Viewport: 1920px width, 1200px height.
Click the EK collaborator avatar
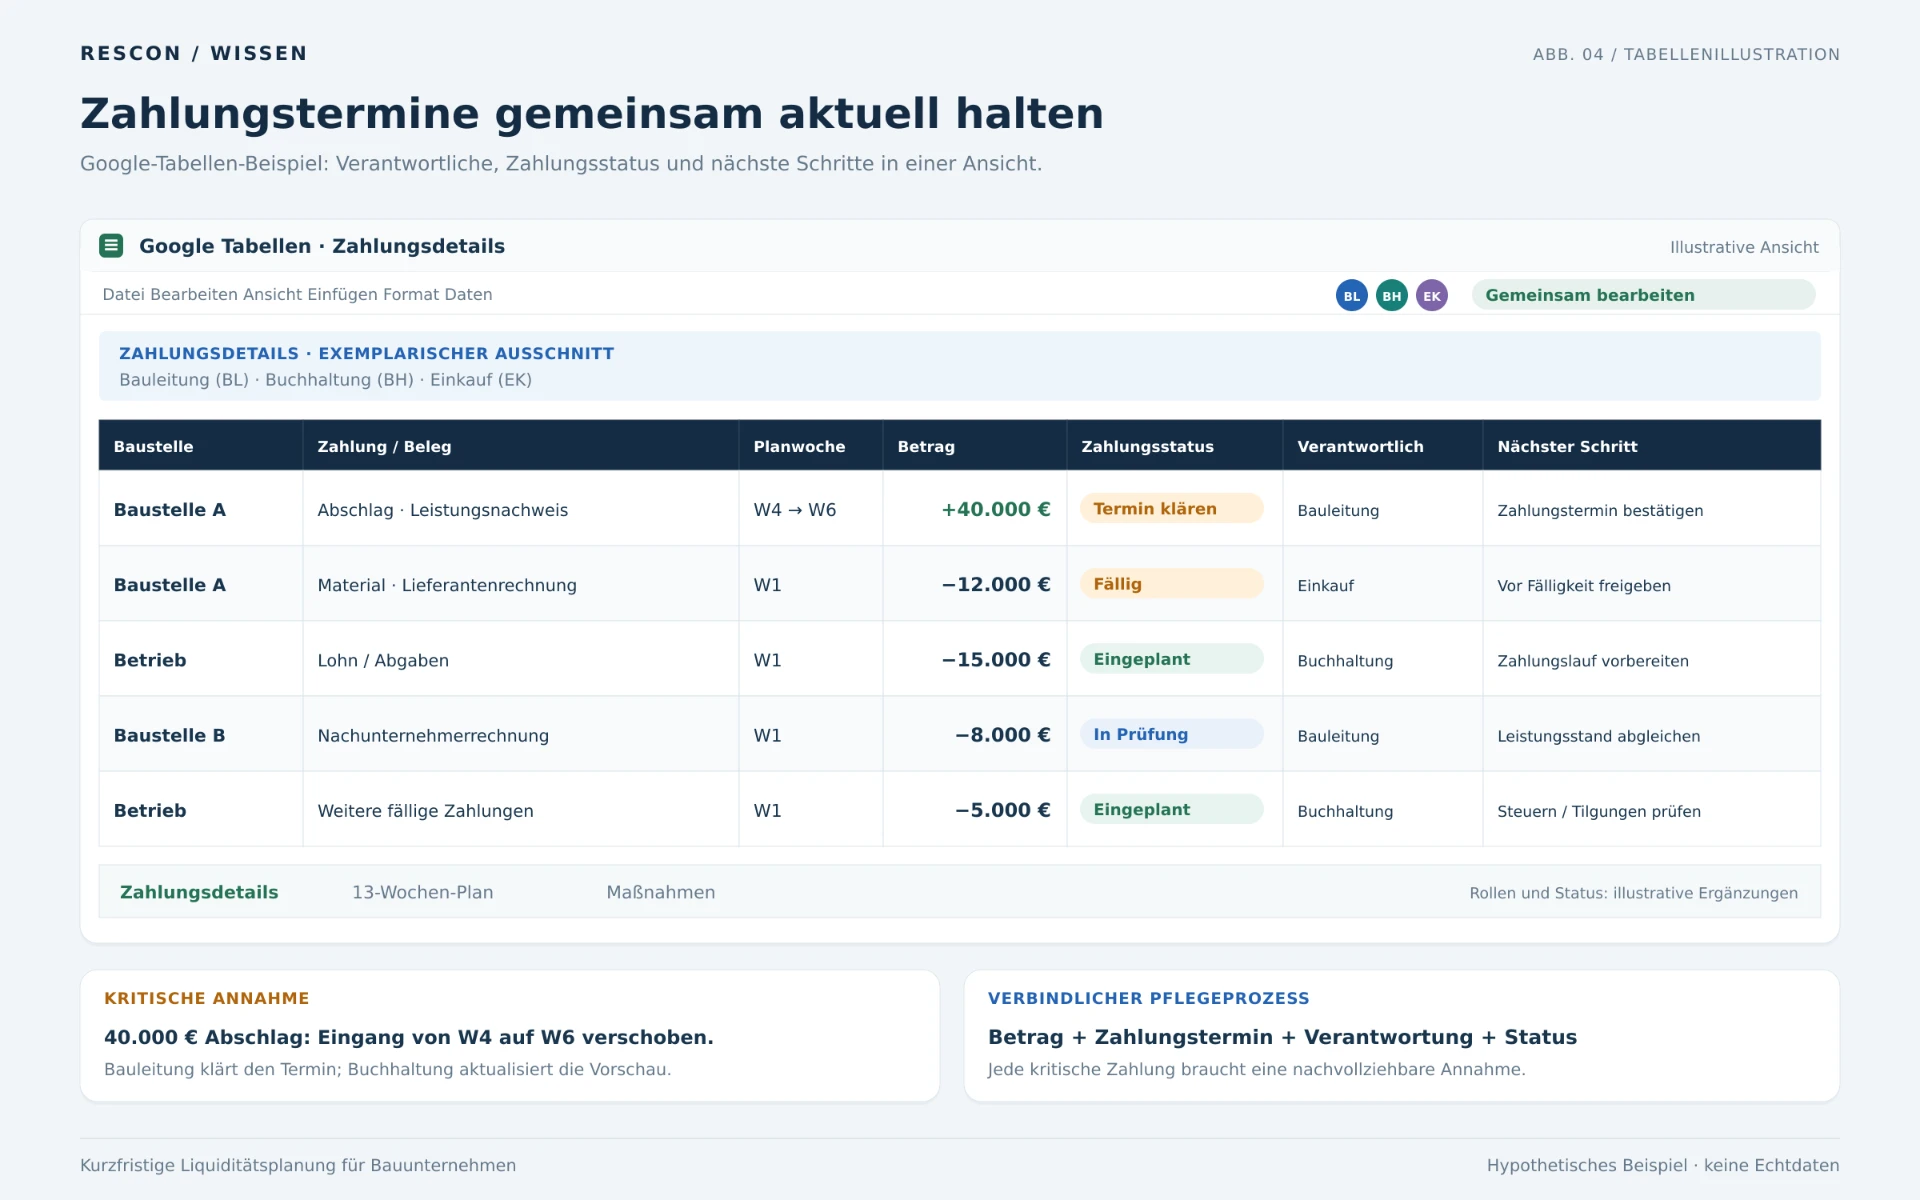1432,295
